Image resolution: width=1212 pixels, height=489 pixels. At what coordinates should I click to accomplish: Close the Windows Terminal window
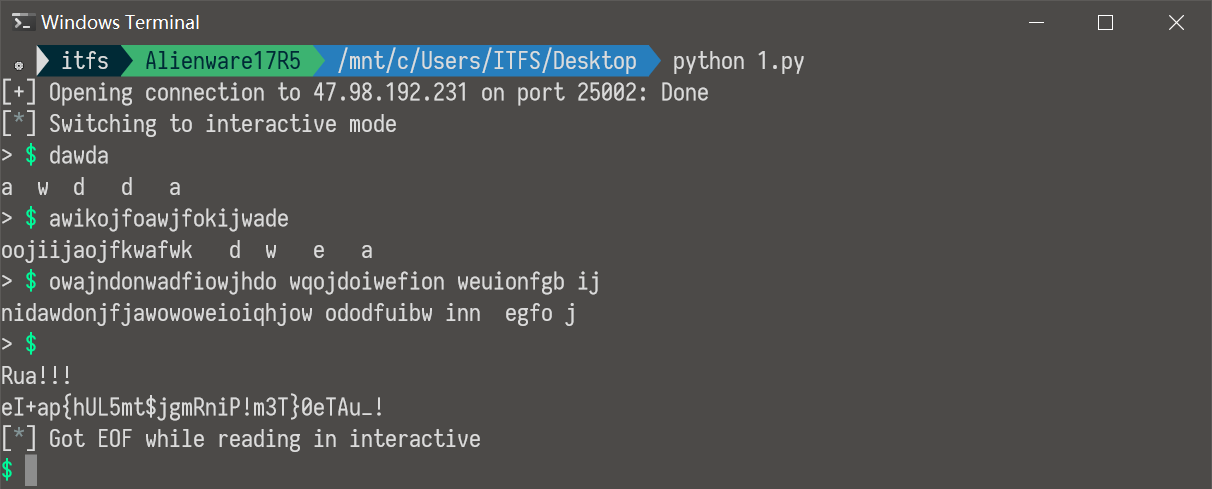click(1177, 22)
